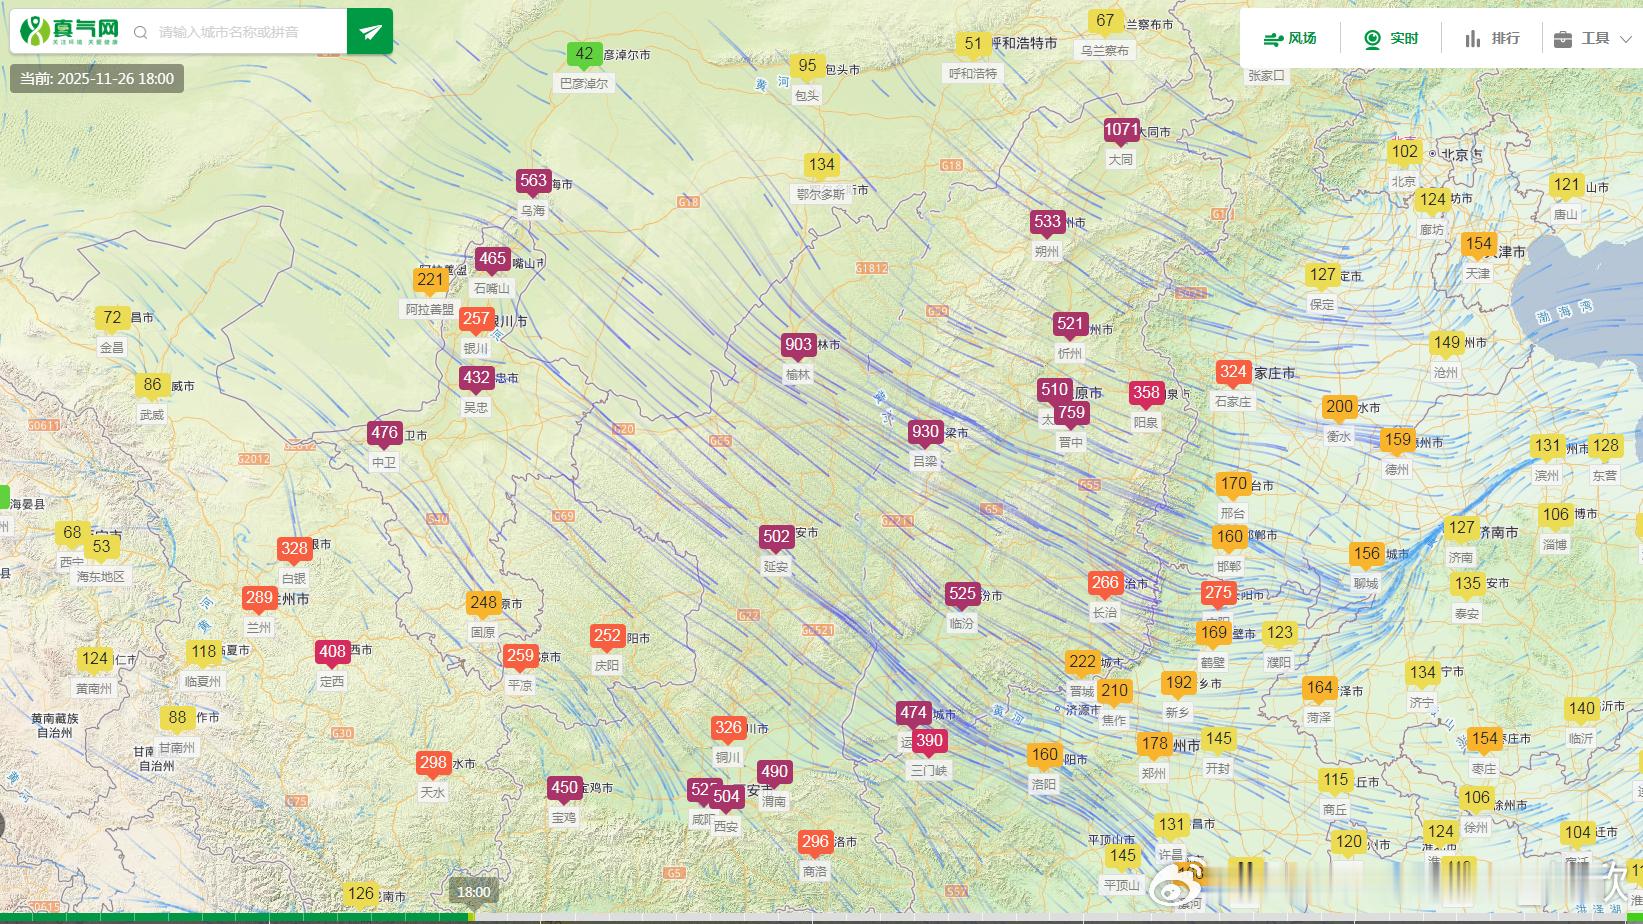Select the 160 AQI marker for 洛阳

1044,756
